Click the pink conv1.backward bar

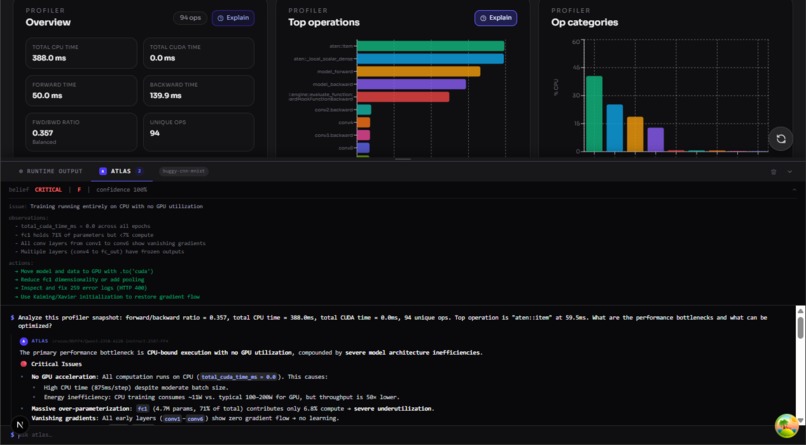pyautogui.click(x=363, y=135)
